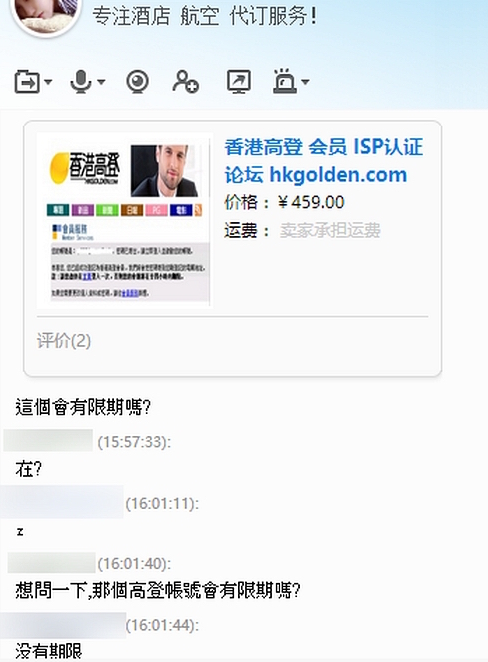This screenshot has width=488, height=662.
Task: Click the blurred sender name at 15:57:33
Action: (x=48, y=441)
